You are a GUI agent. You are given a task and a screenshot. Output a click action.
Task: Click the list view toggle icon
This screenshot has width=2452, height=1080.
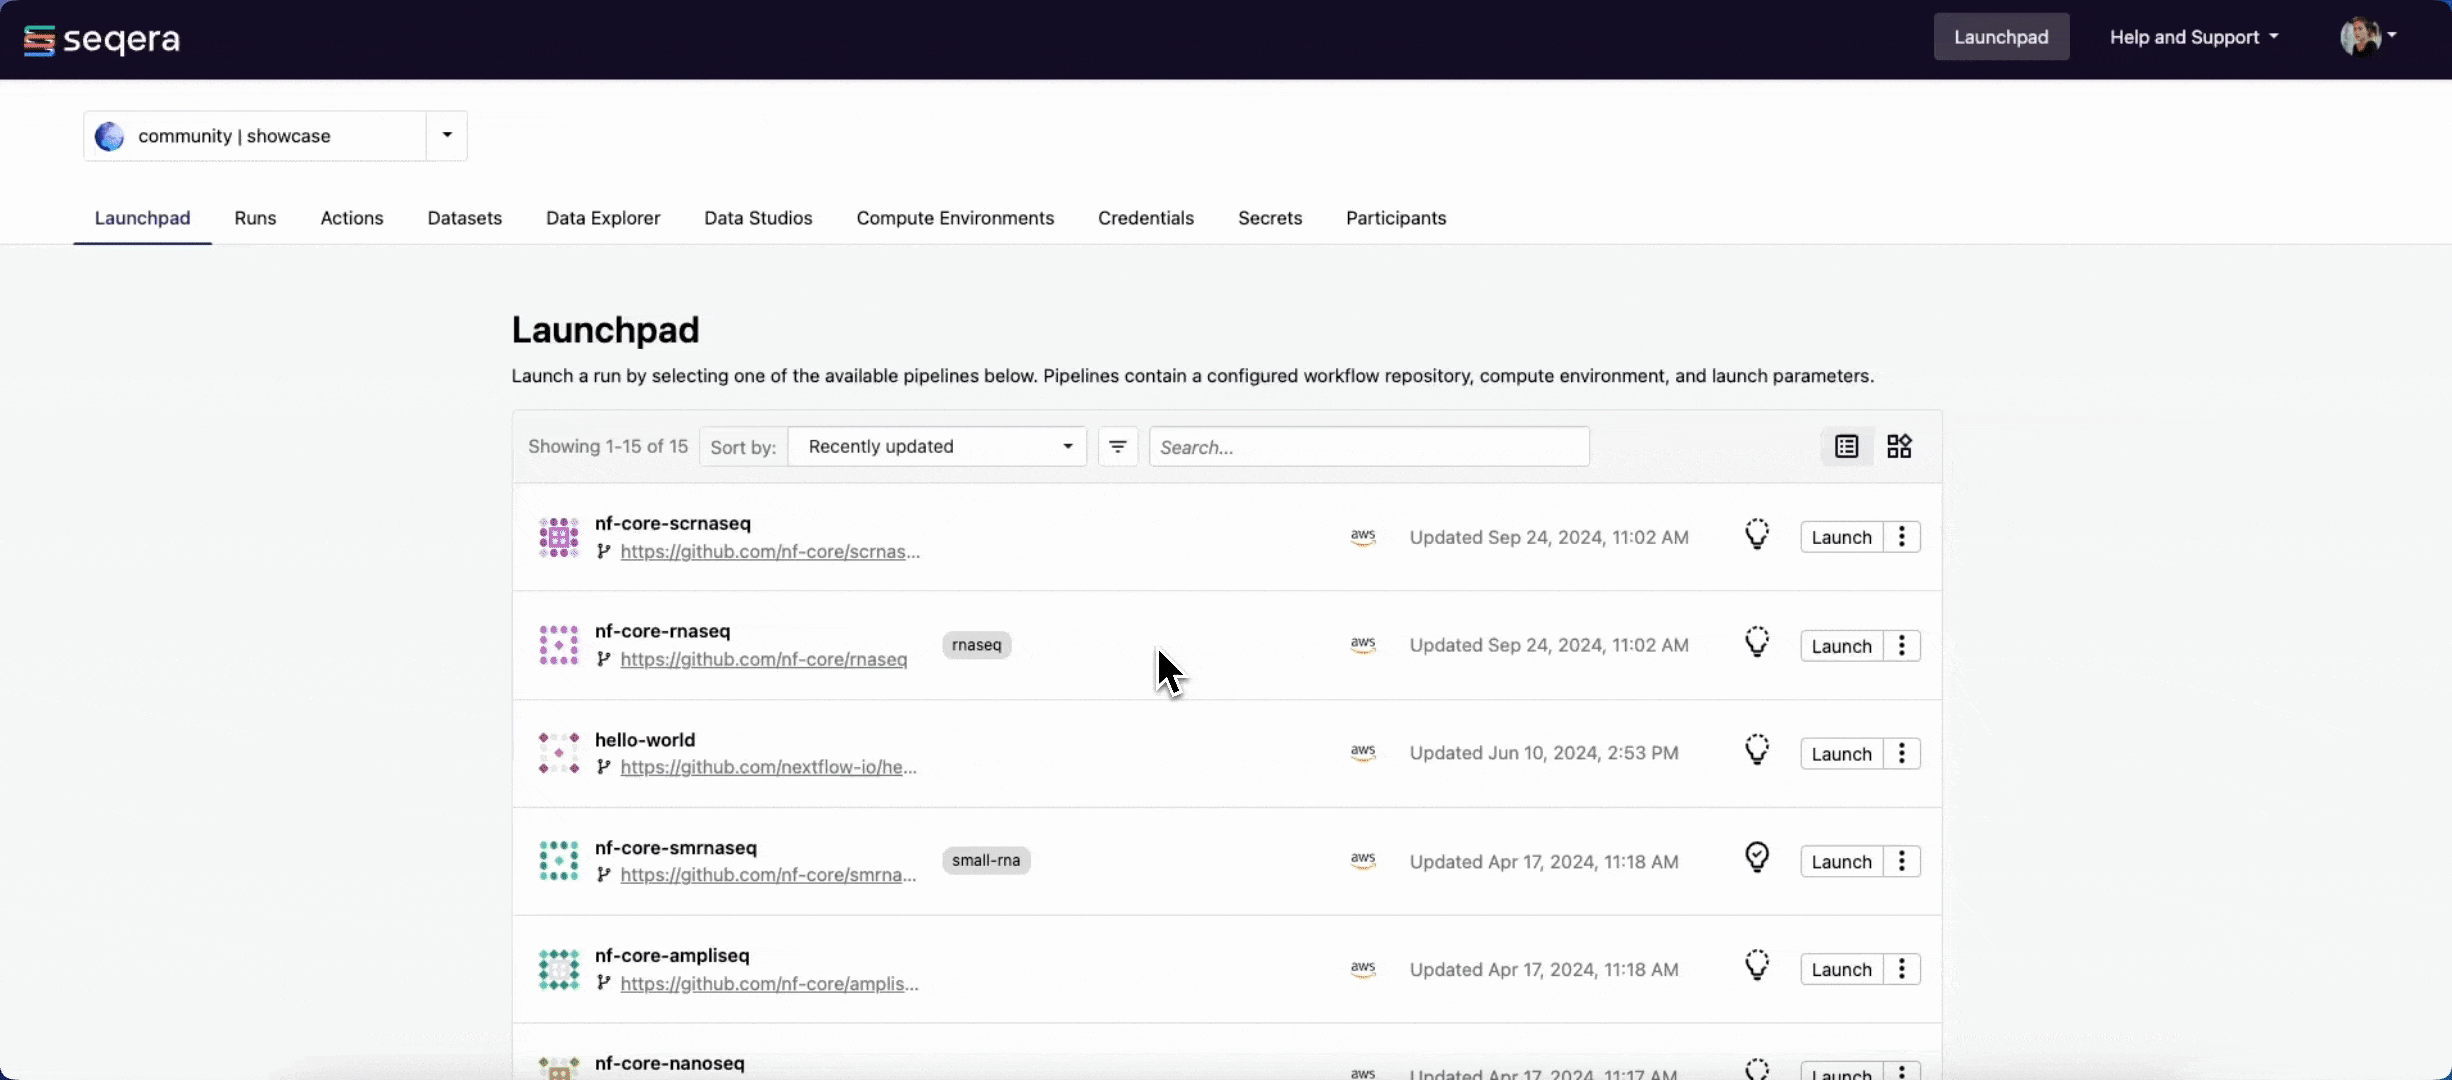(1847, 445)
